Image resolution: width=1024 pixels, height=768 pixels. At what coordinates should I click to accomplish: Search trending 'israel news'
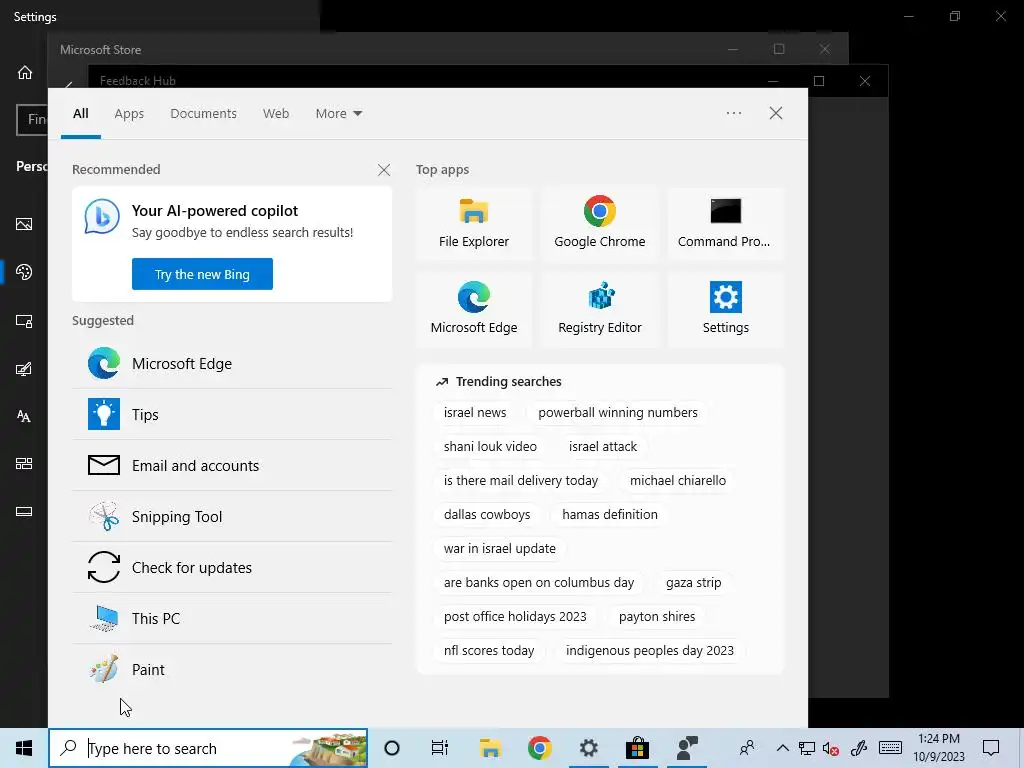[475, 413]
